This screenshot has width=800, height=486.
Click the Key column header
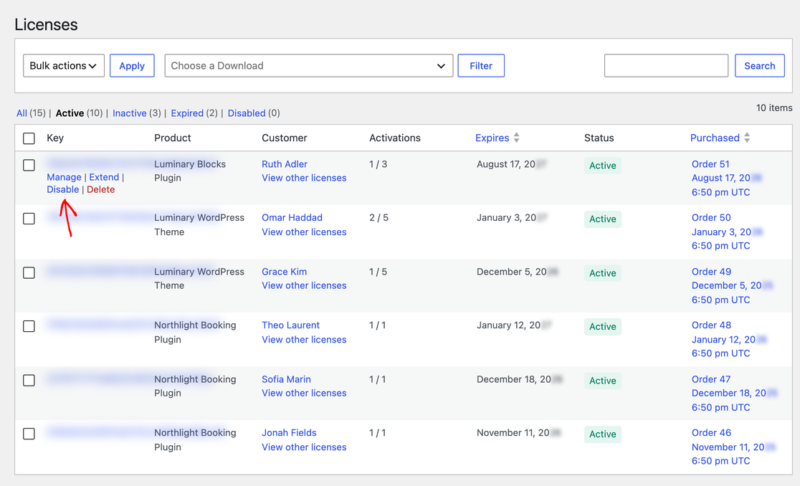click(55, 138)
